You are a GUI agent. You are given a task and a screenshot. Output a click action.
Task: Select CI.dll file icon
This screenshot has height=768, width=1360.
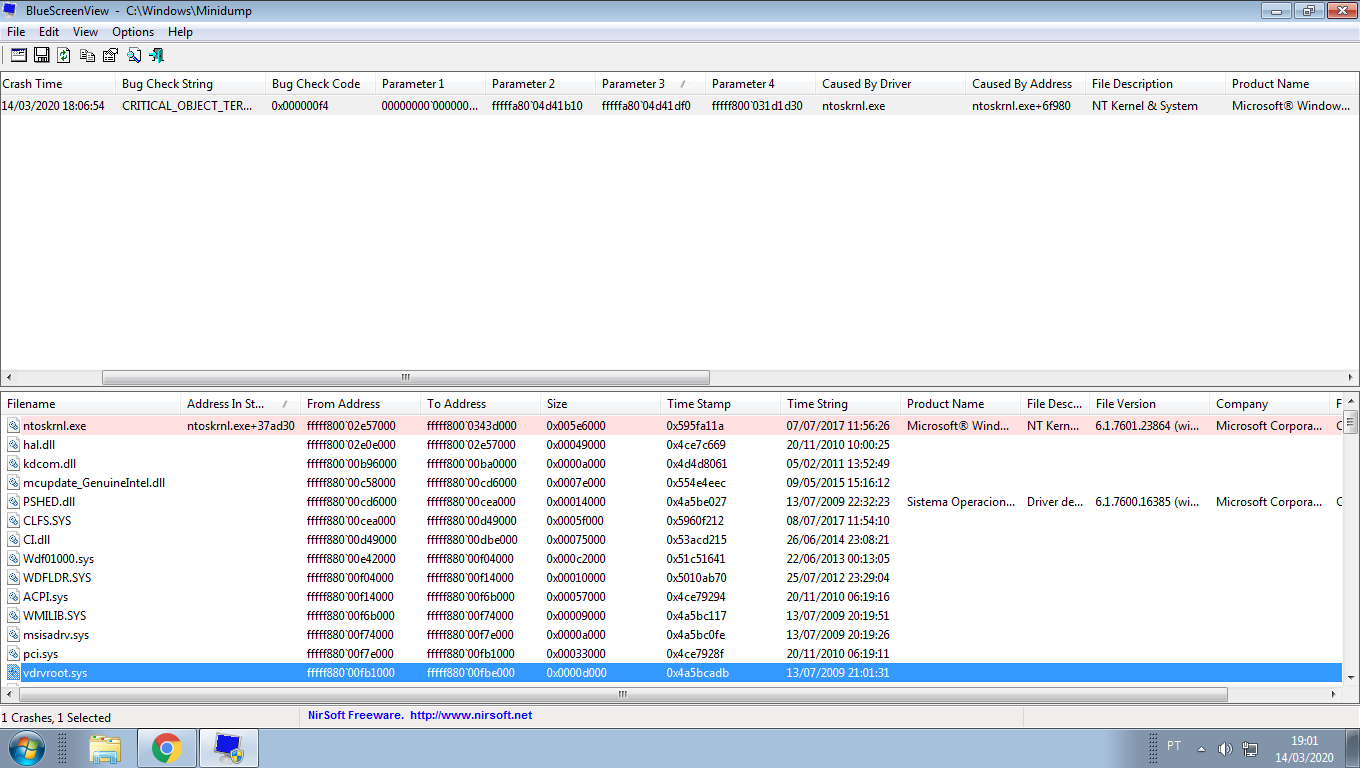point(13,540)
